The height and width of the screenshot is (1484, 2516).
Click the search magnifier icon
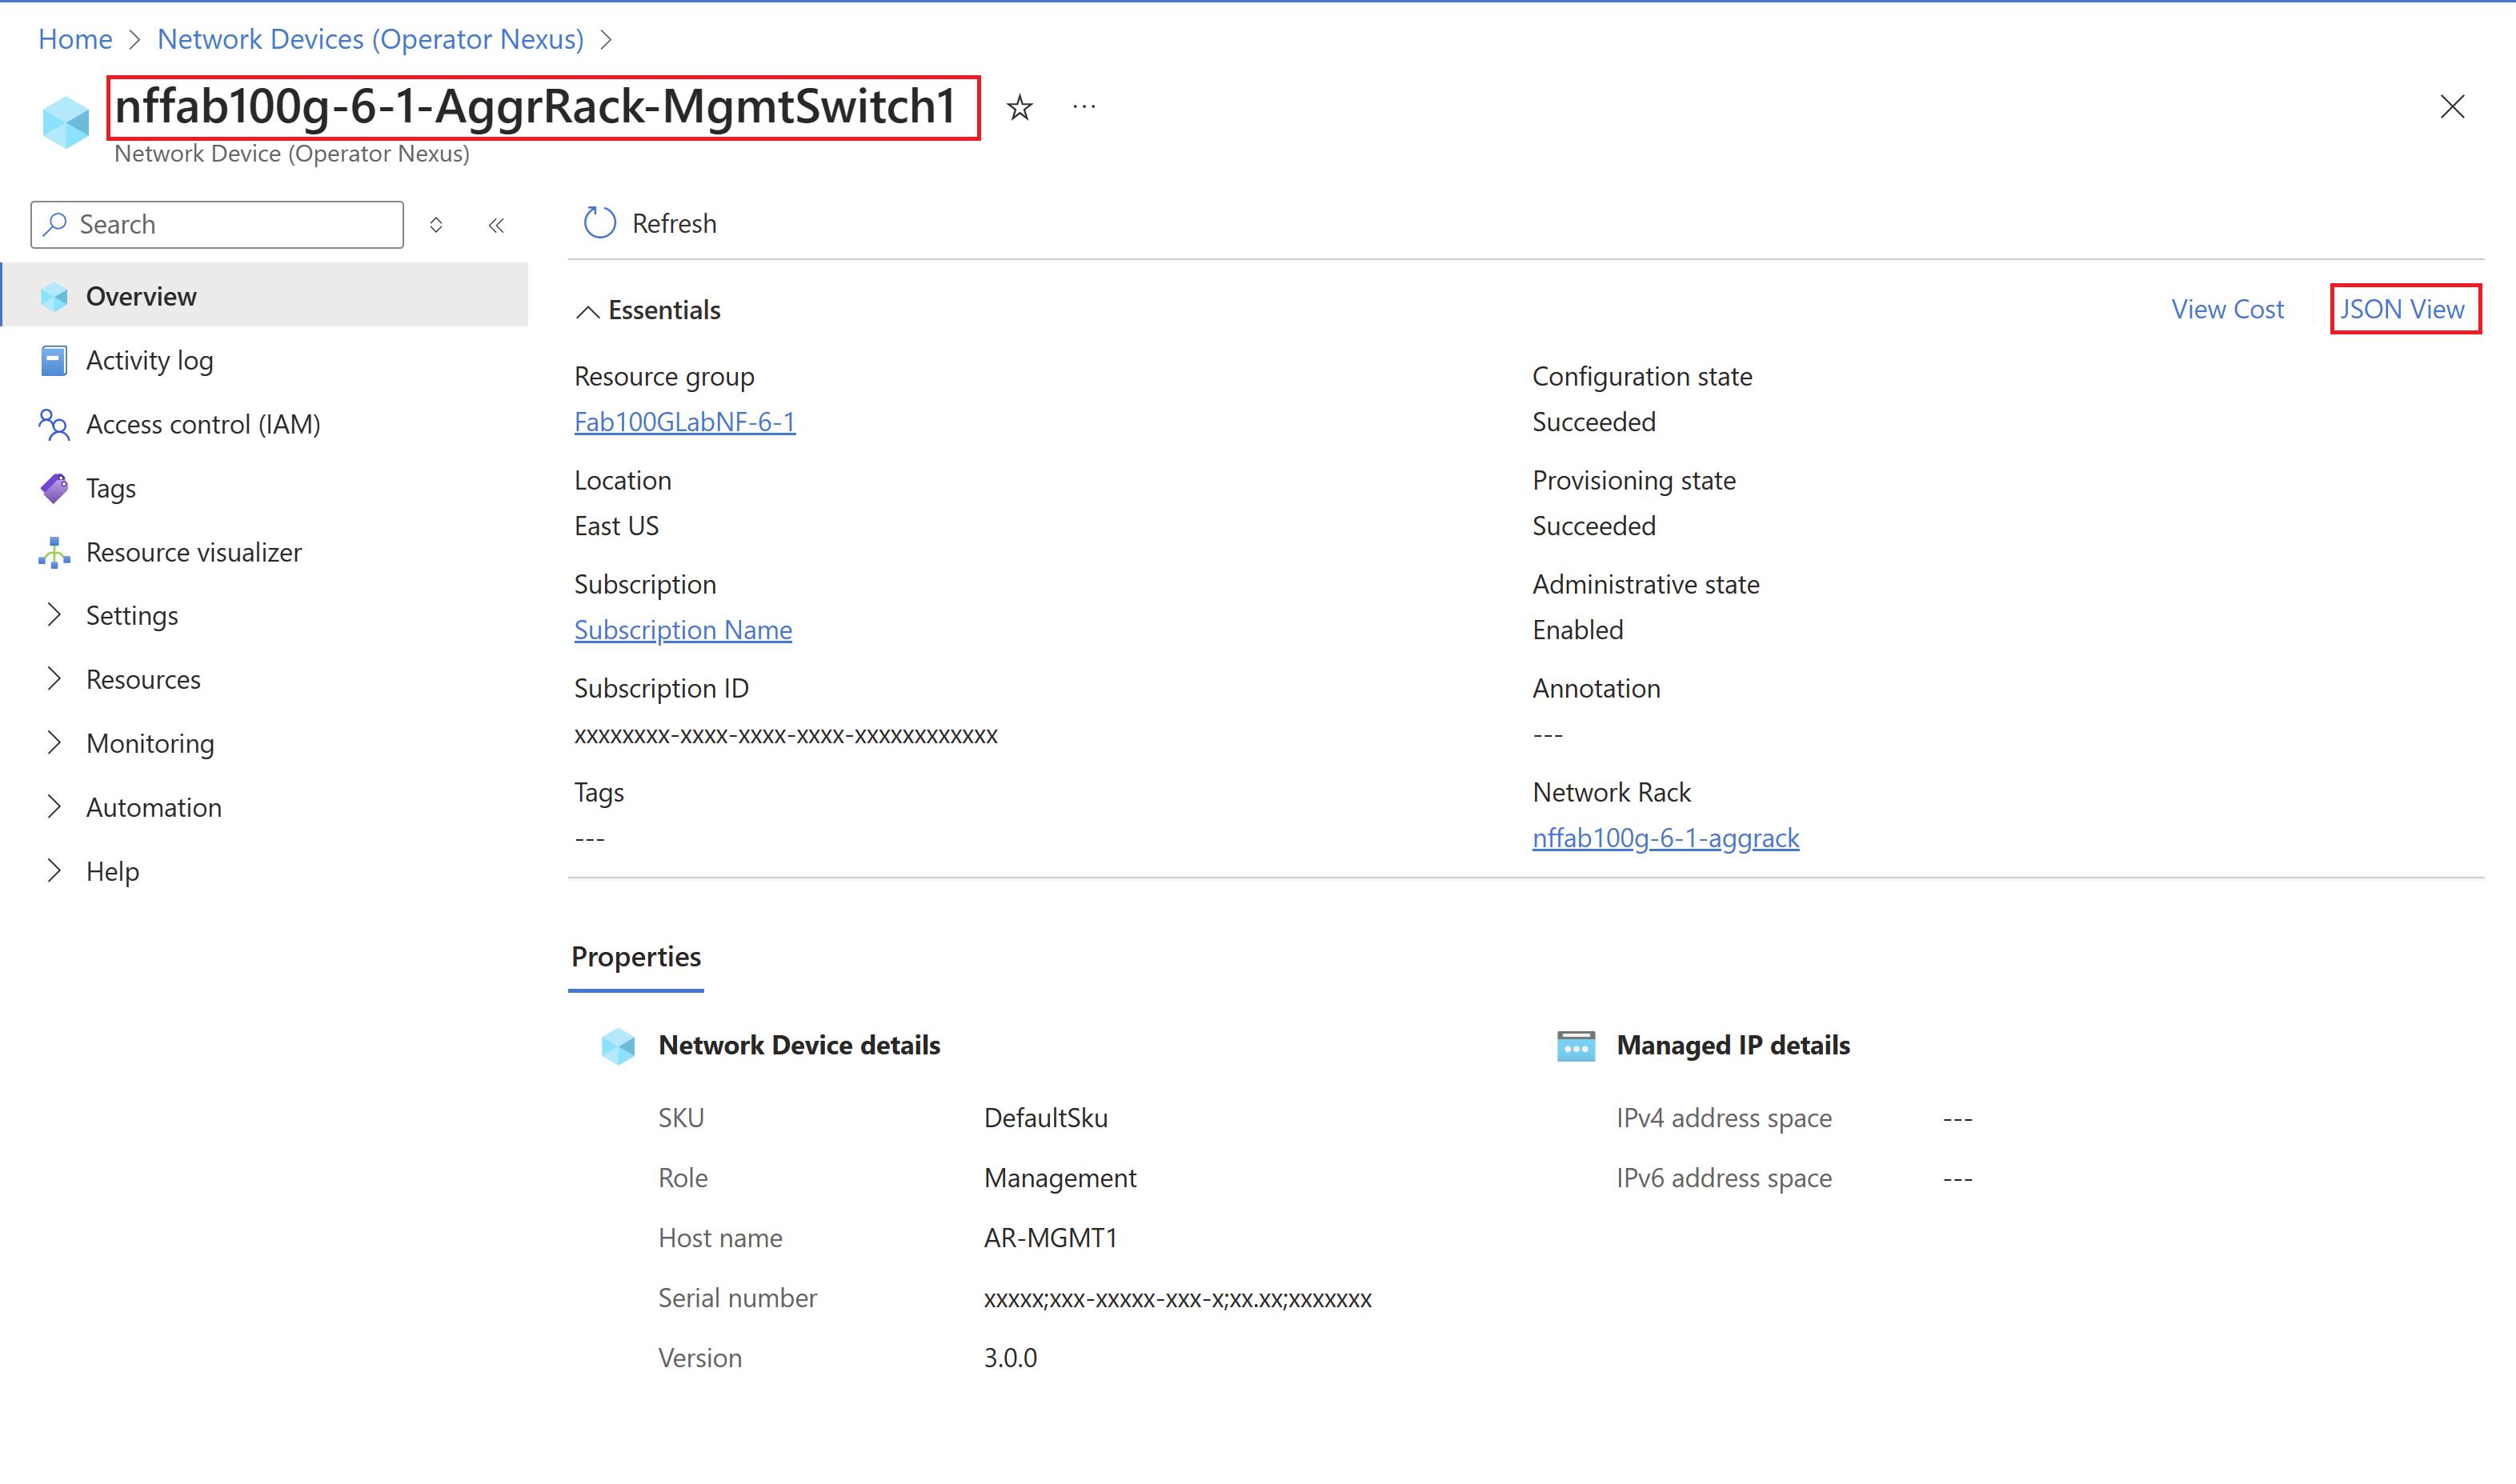[56, 224]
